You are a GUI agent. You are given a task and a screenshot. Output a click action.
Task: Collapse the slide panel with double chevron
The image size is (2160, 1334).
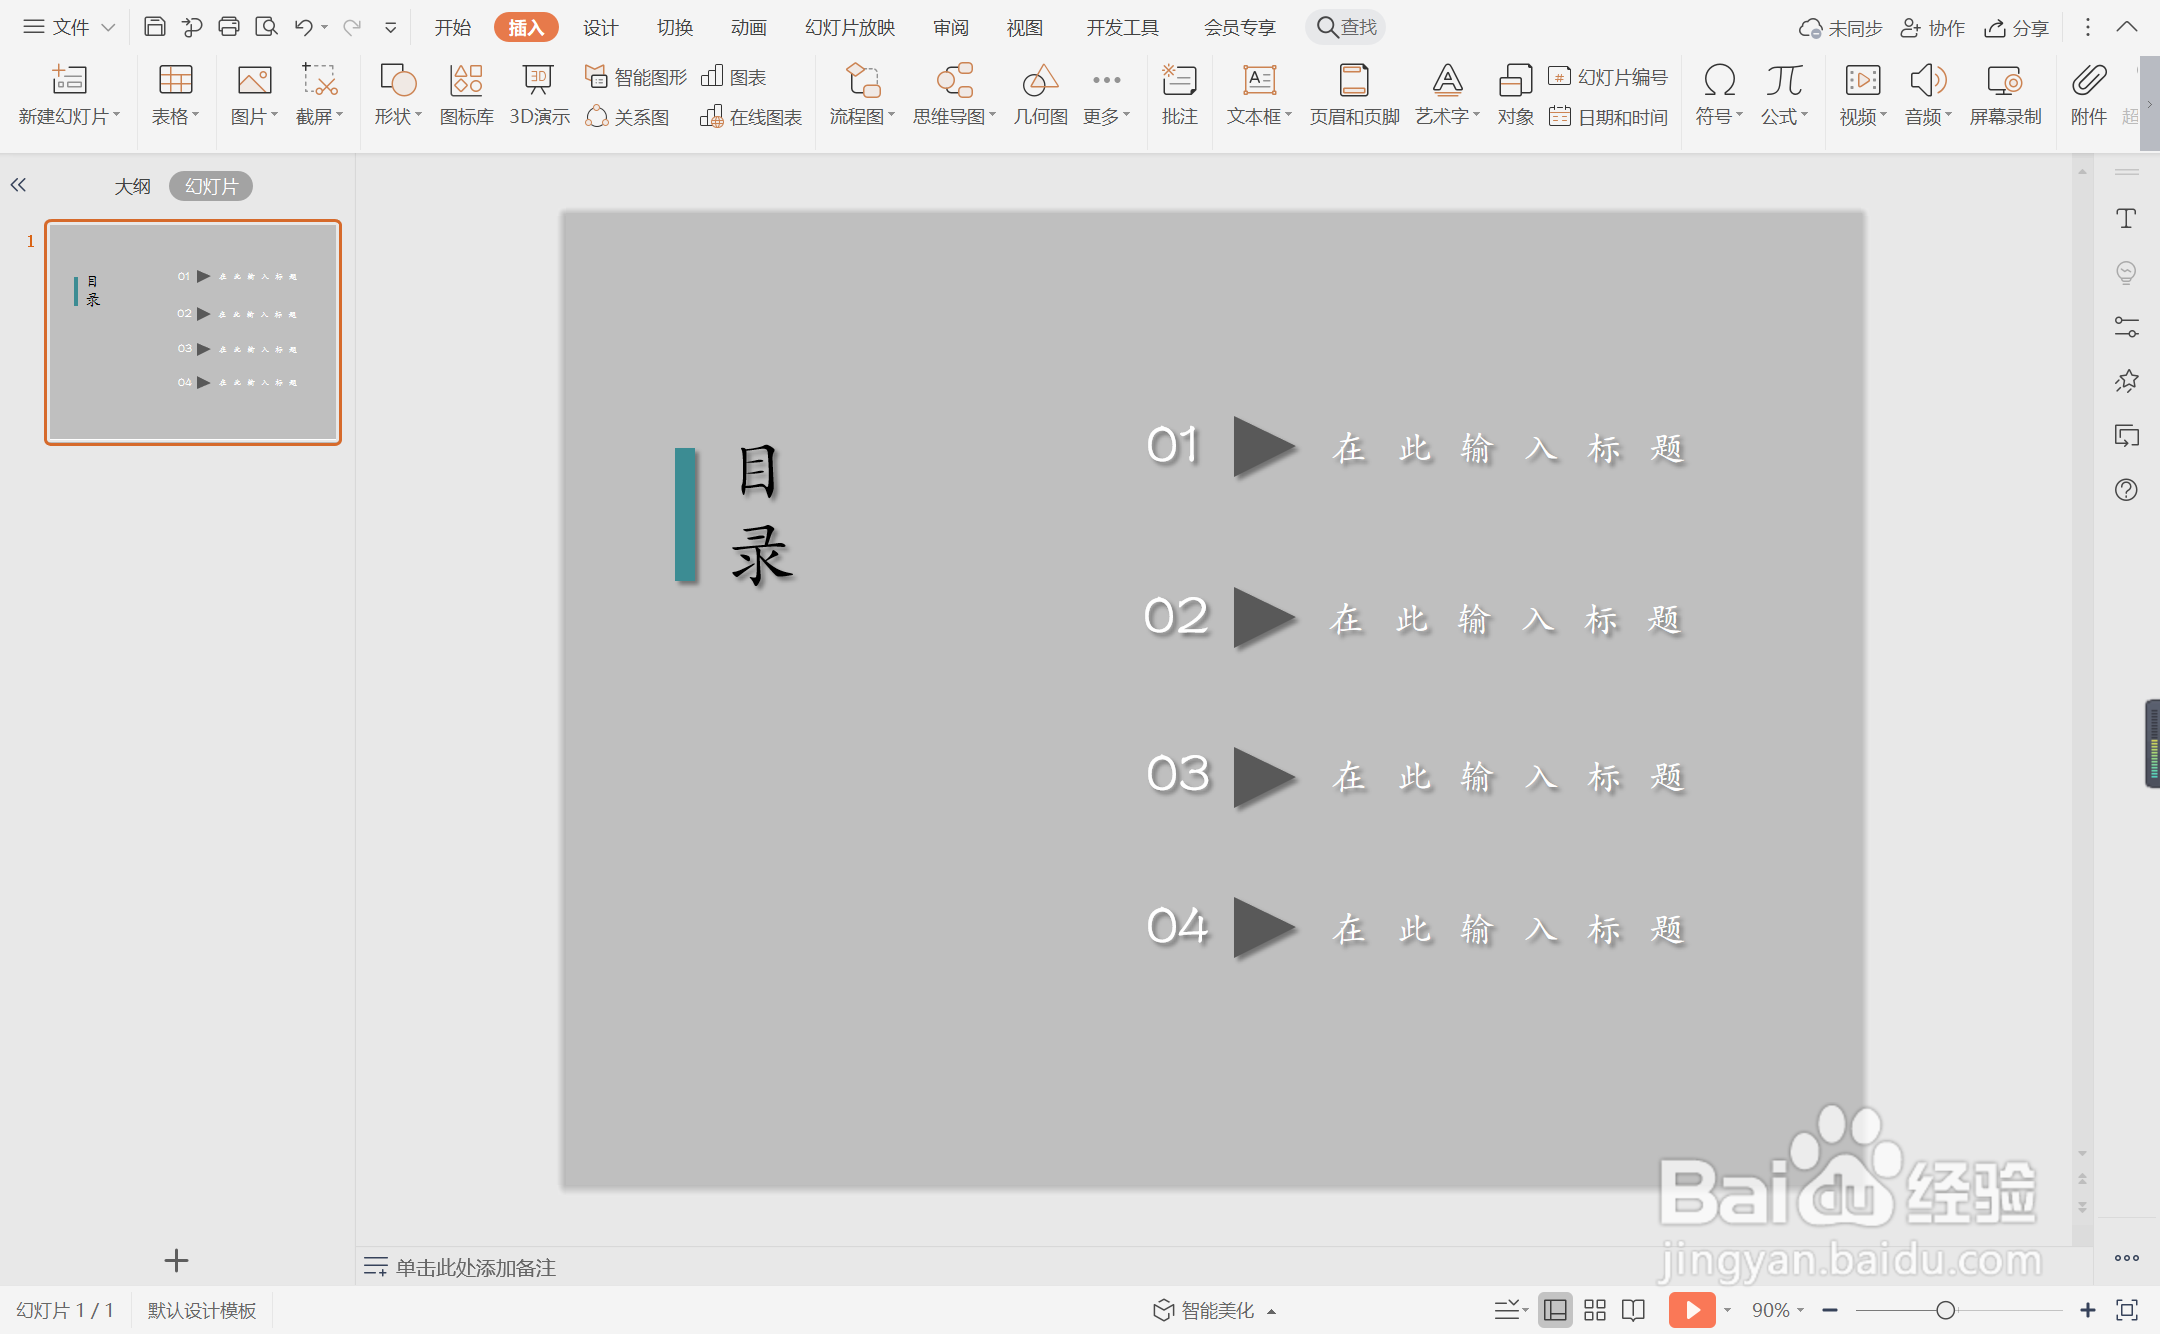click(18, 185)
